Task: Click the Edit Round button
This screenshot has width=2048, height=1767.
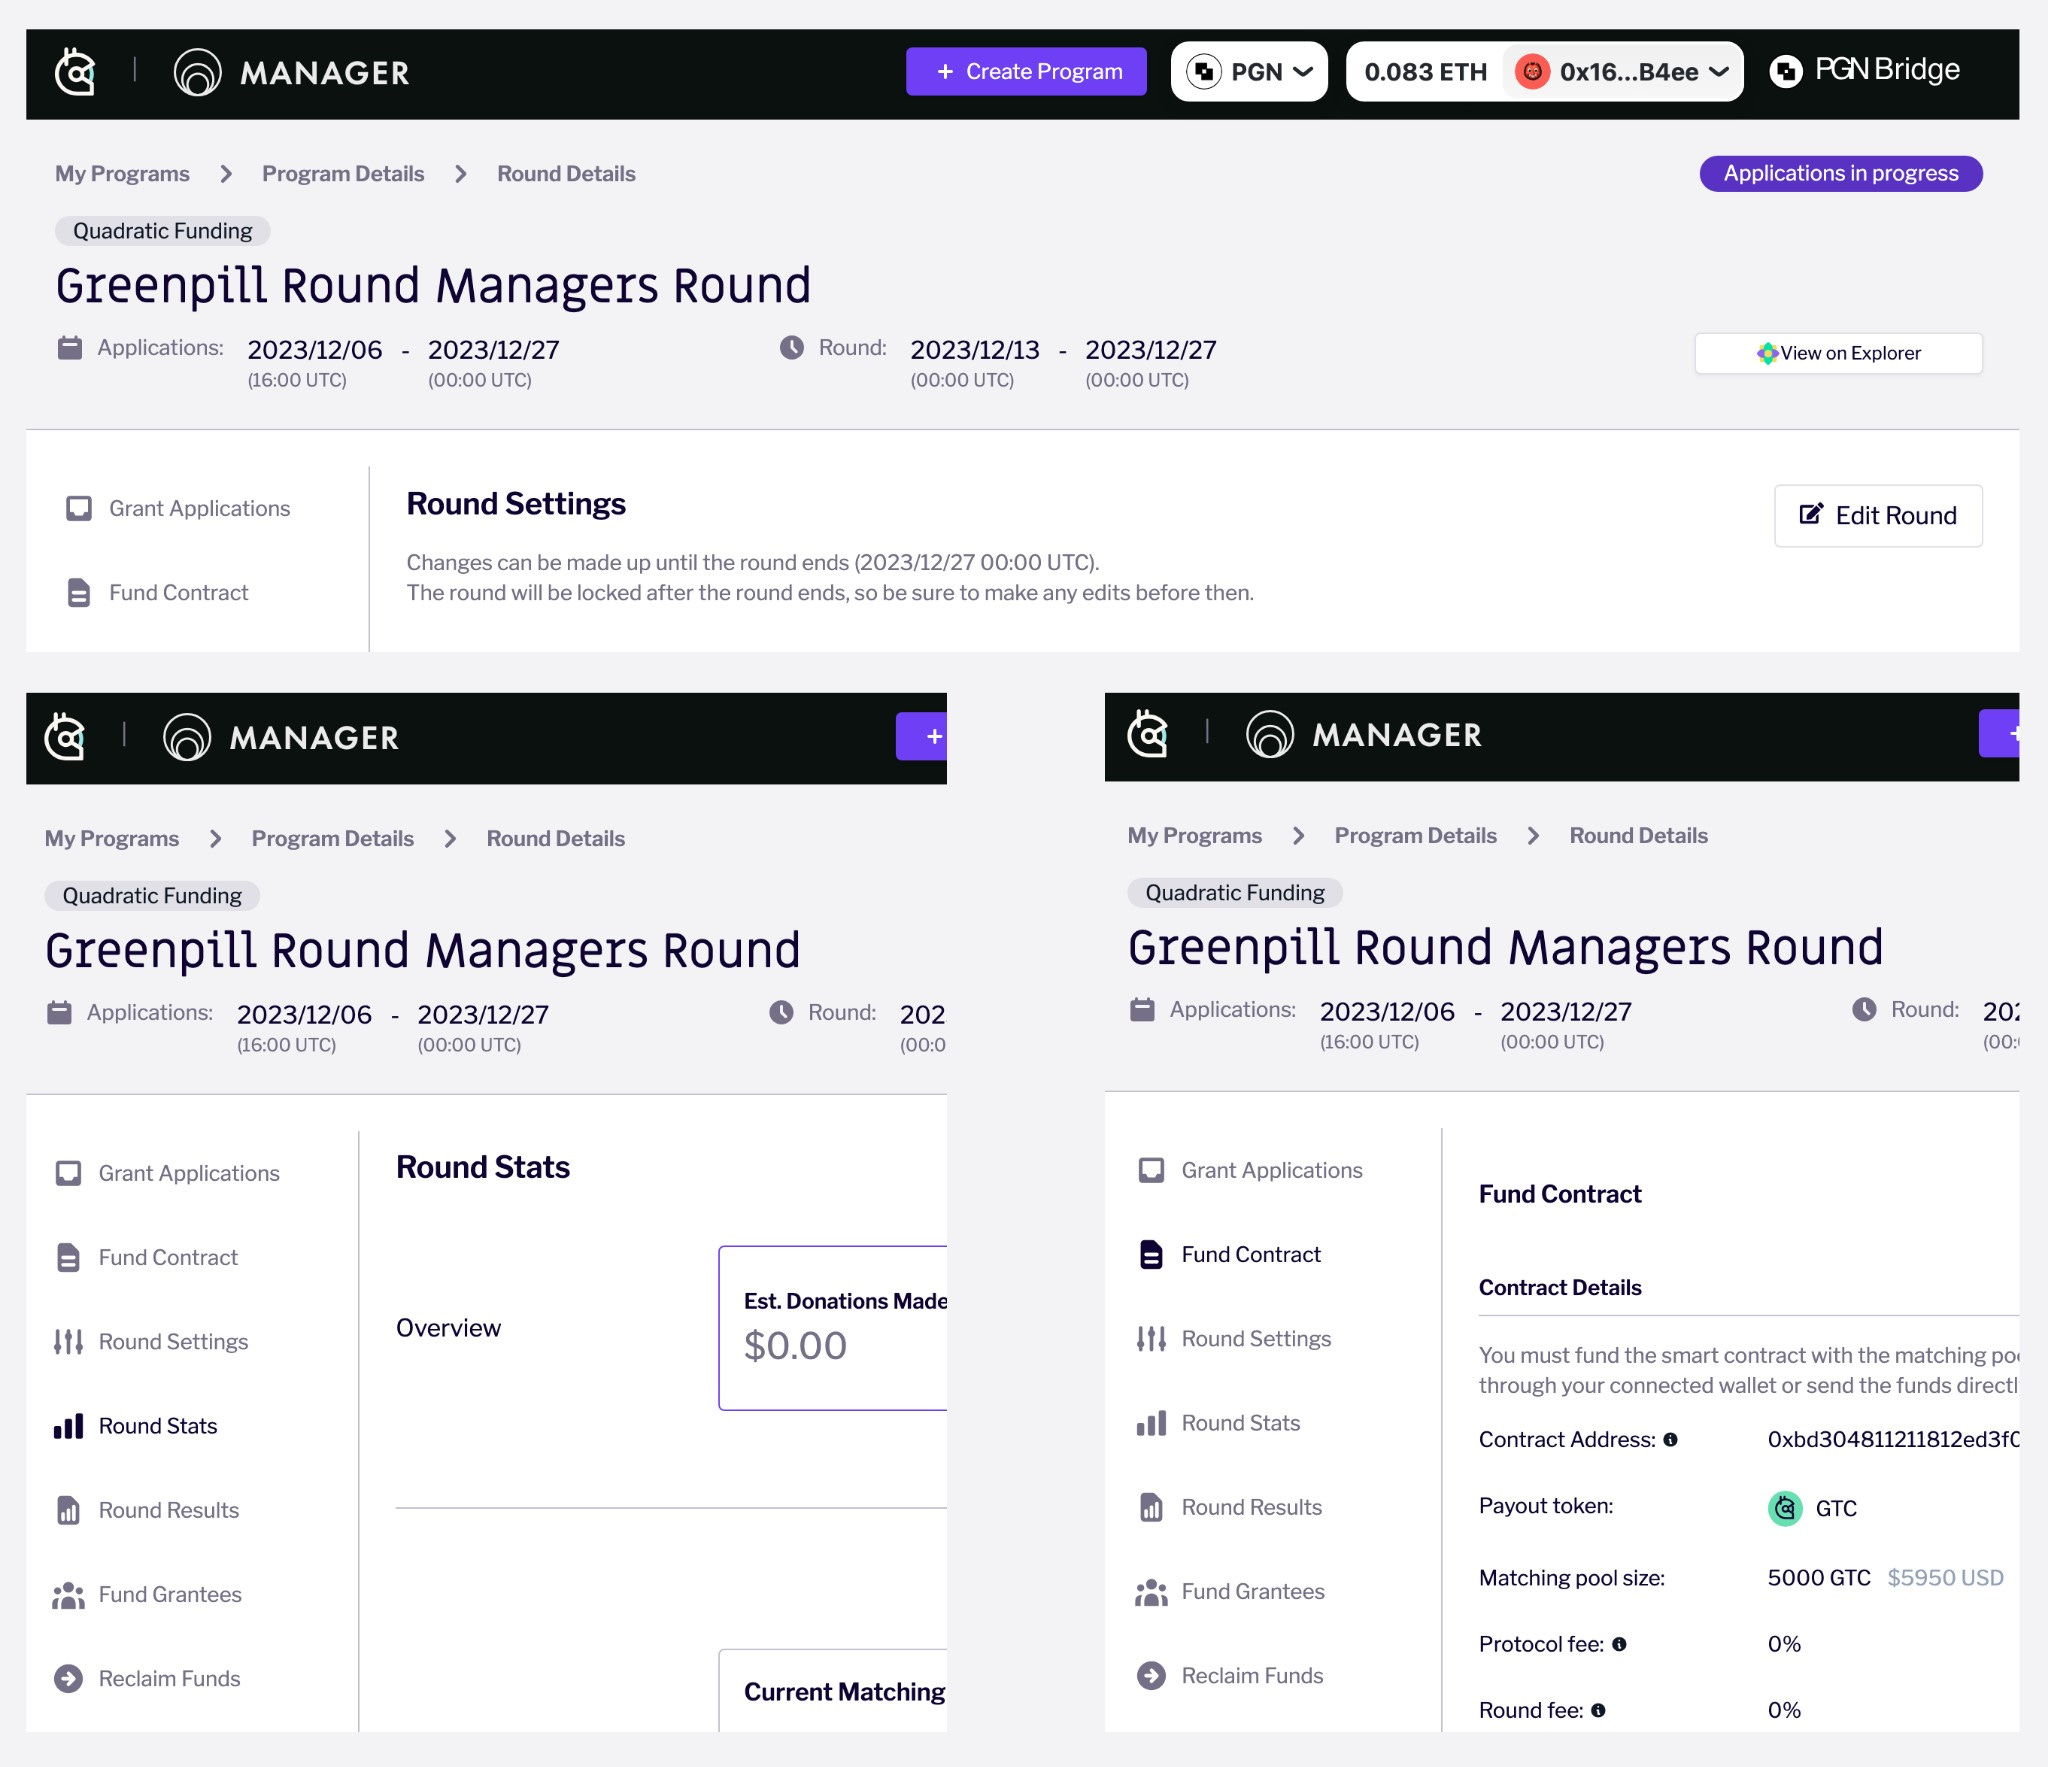Action: click(1878, 516)
